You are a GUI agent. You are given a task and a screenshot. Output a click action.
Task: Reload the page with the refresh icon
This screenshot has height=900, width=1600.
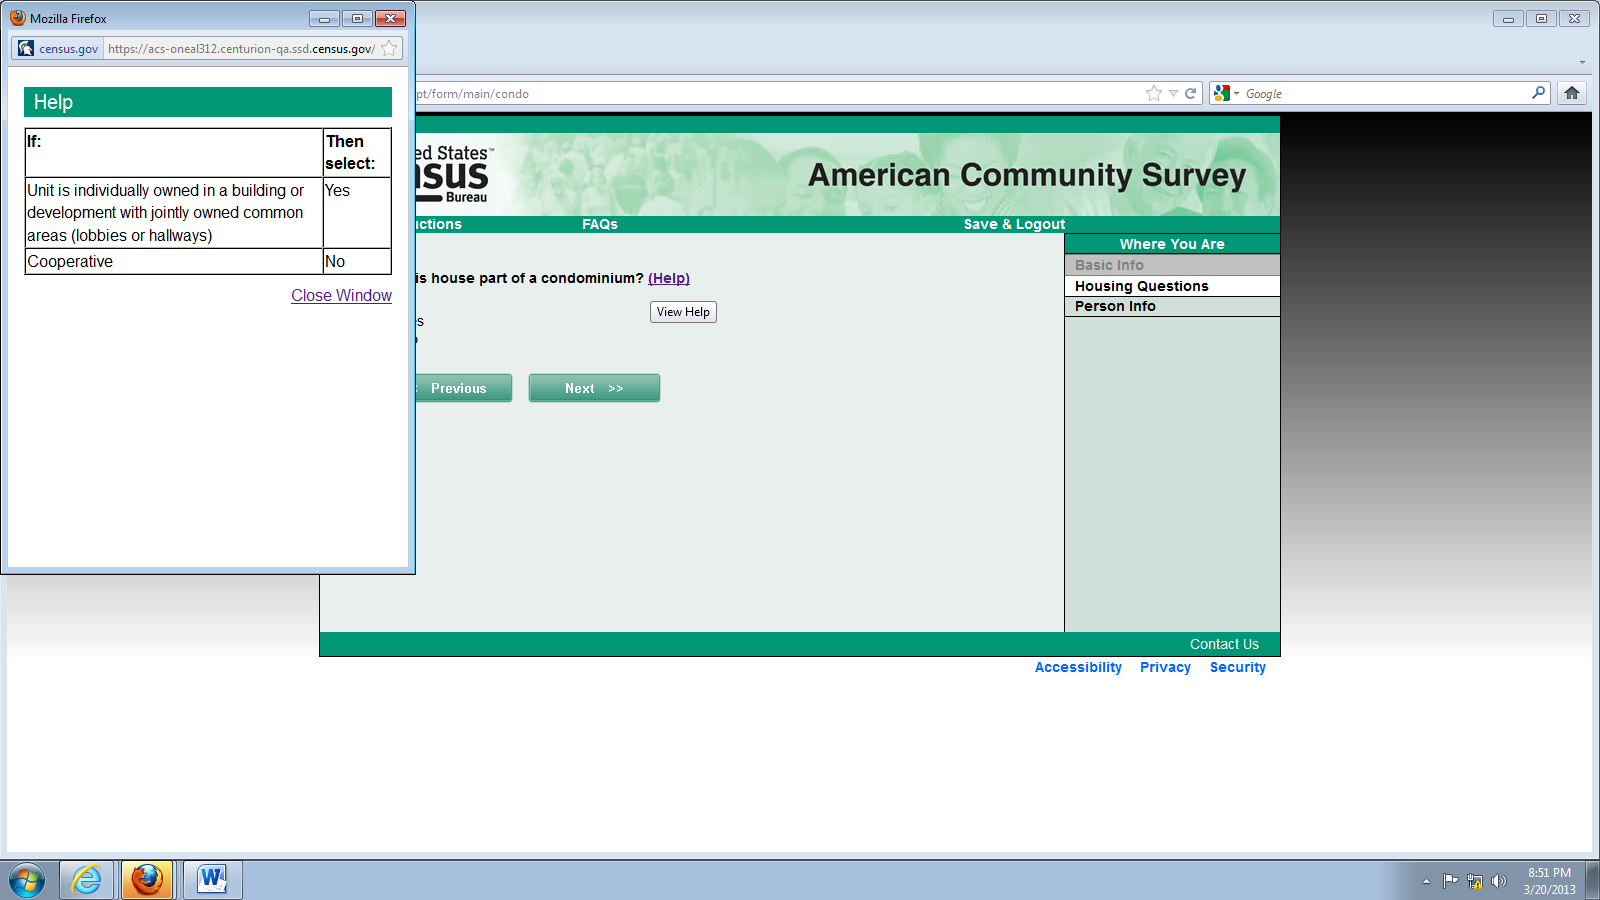(1190, 93)
